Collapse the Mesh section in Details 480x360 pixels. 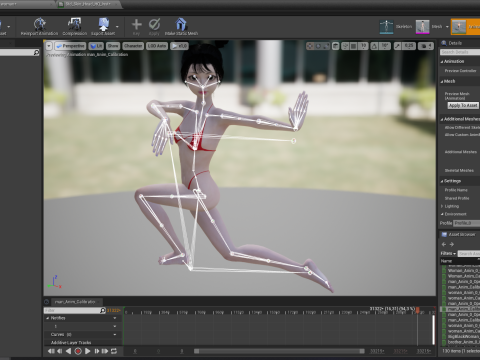[442, 82]
